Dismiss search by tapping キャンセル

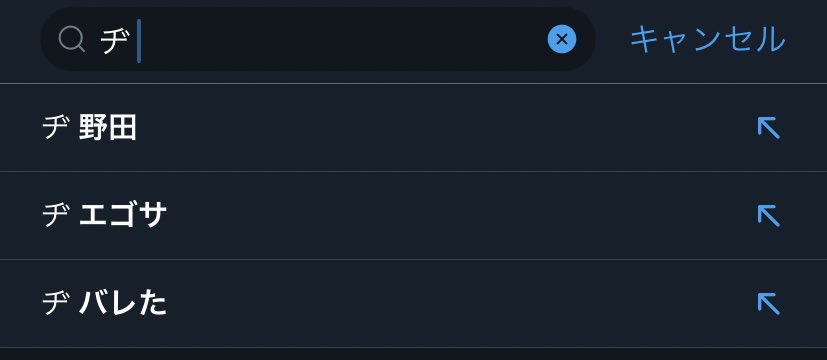(708, 40)
